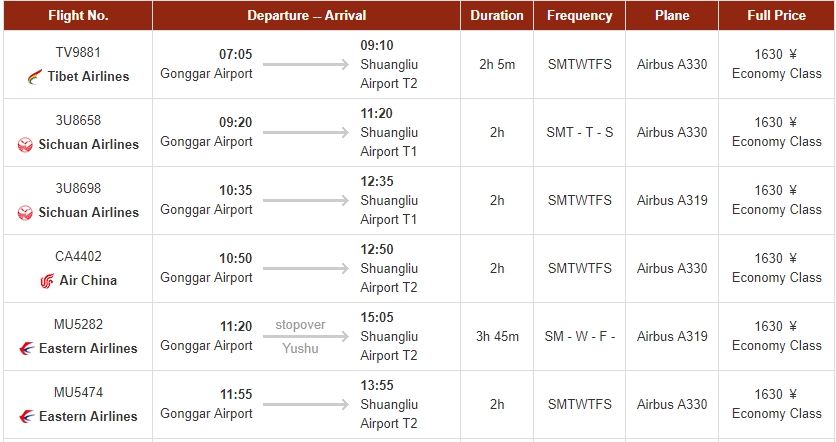Screen dimensions: 836x442
Task: Click the Air China logo icon
Action: [47, 281]
